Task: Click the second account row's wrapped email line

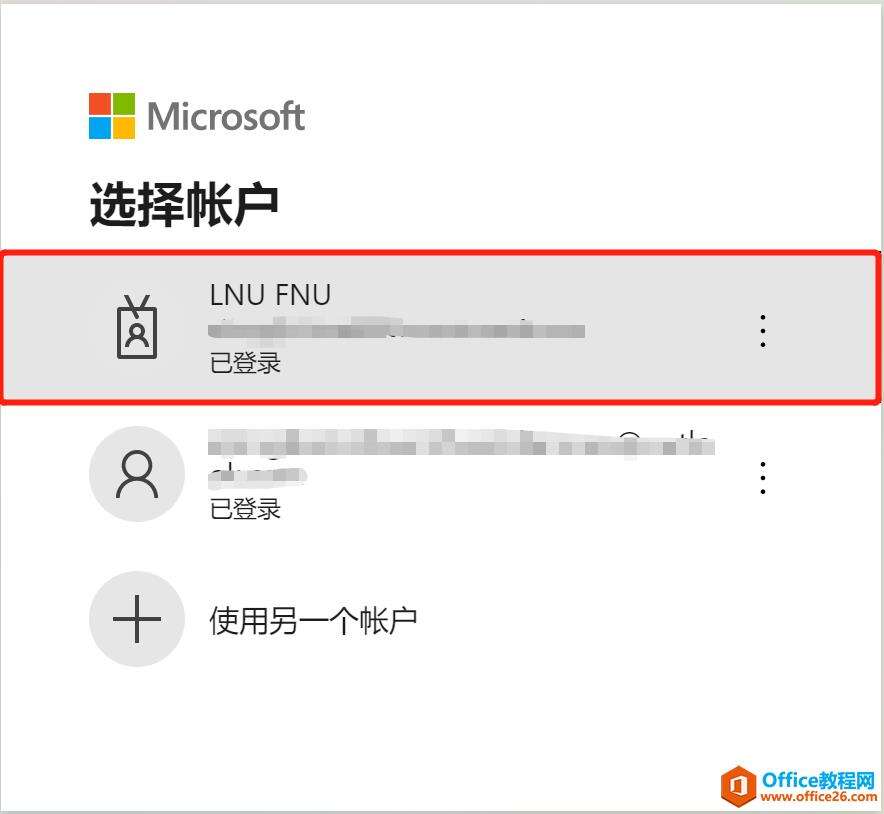Action: point(258,476)
